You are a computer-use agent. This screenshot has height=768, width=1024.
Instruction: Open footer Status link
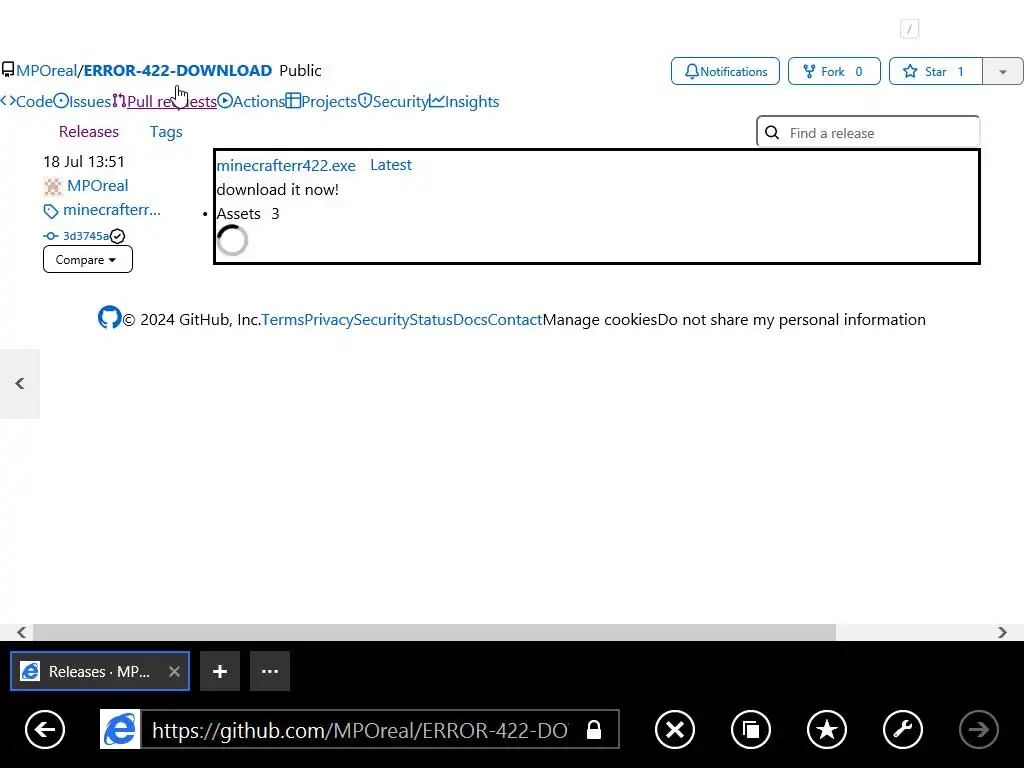[430, 319]
